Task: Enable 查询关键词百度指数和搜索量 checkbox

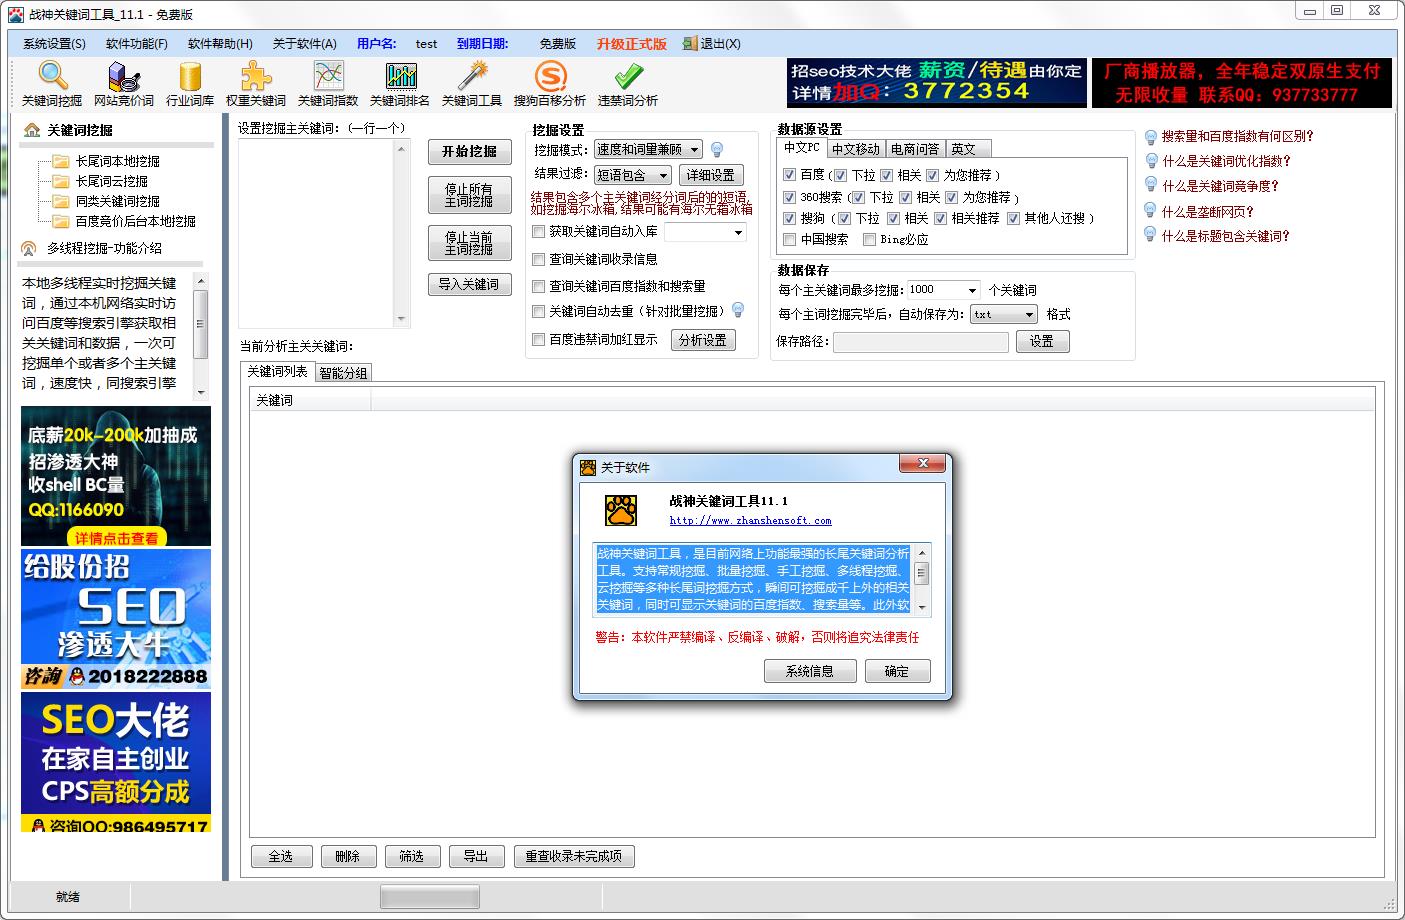Action: pyautogui.click(x=539, y=286)
